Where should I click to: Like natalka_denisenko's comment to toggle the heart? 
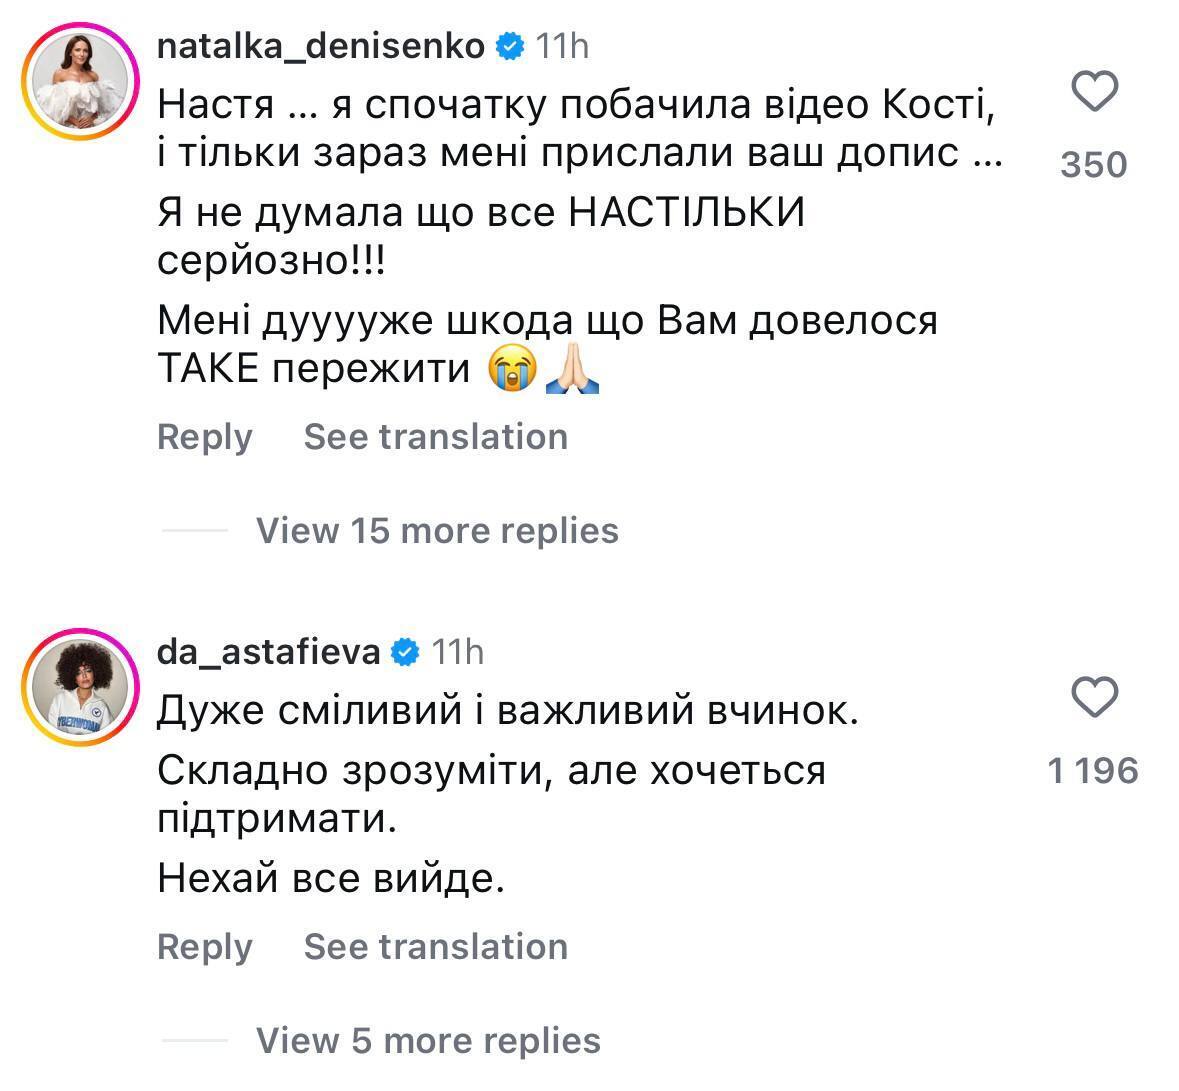(x=1096, y=91)
